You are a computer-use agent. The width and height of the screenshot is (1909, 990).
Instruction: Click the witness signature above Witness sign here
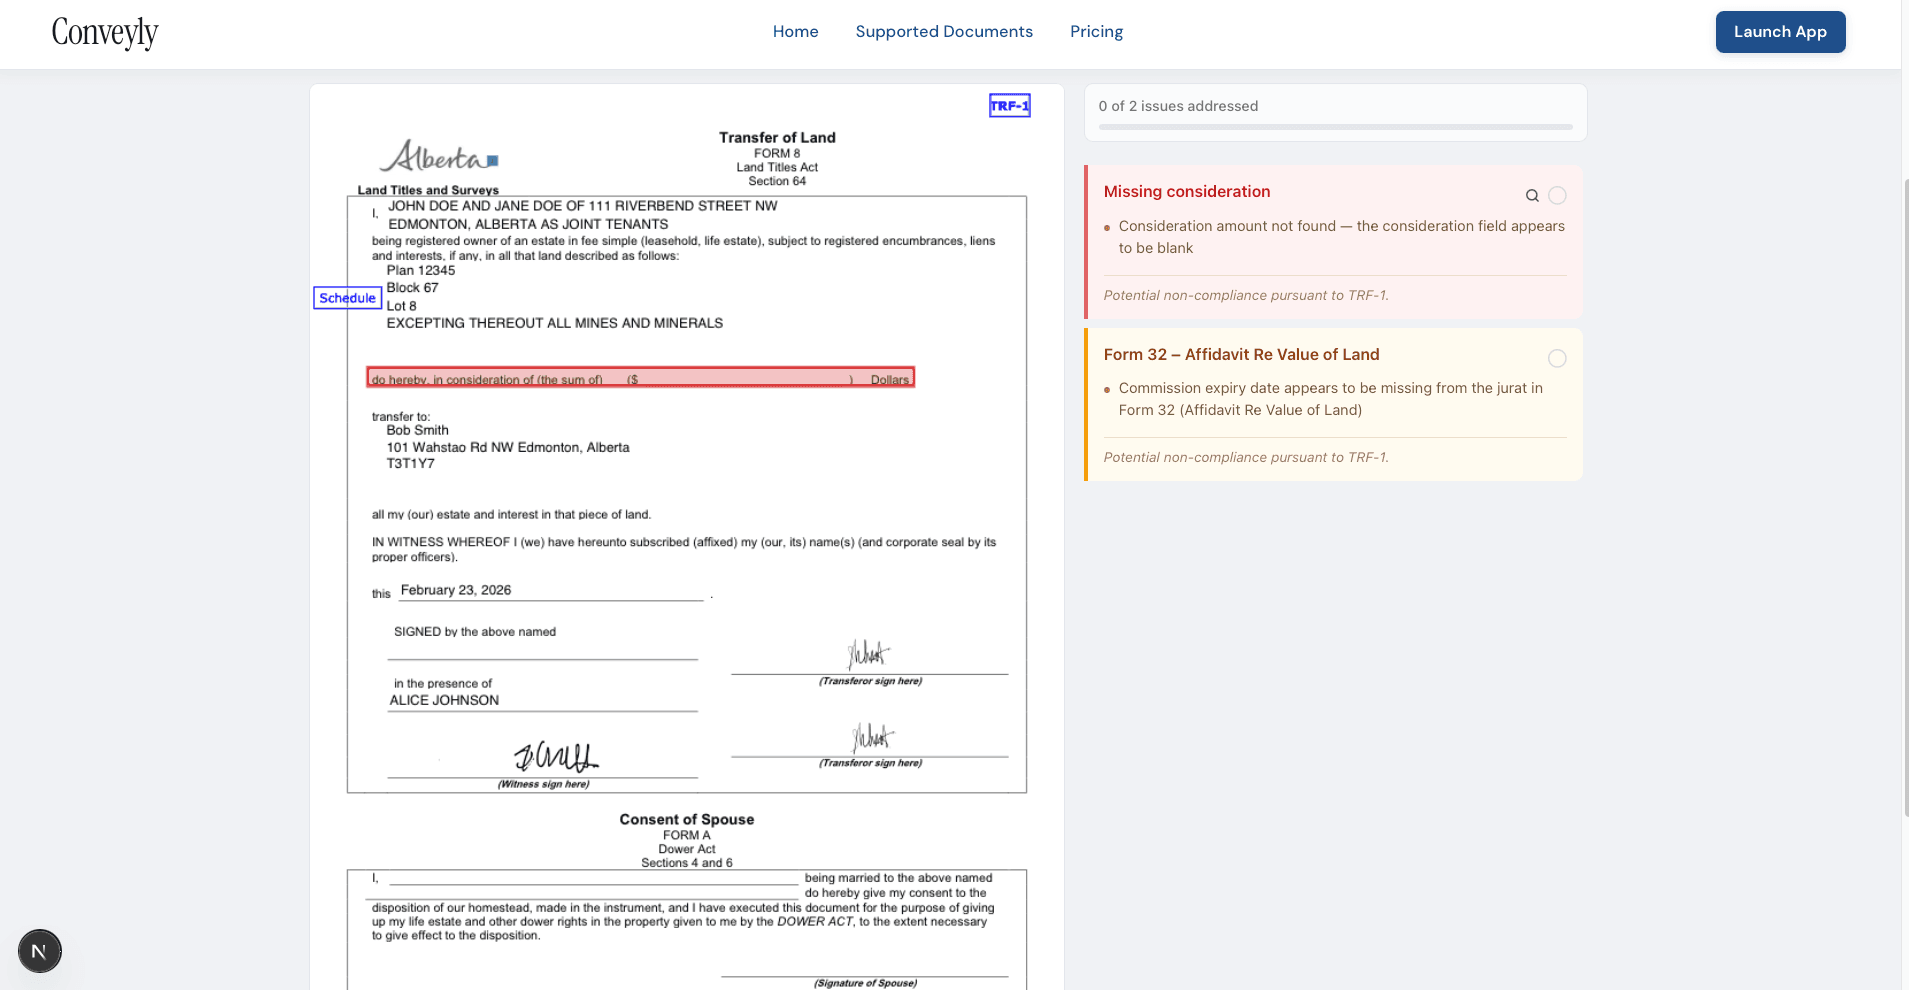pyautogui.click(x=555, y=757)
